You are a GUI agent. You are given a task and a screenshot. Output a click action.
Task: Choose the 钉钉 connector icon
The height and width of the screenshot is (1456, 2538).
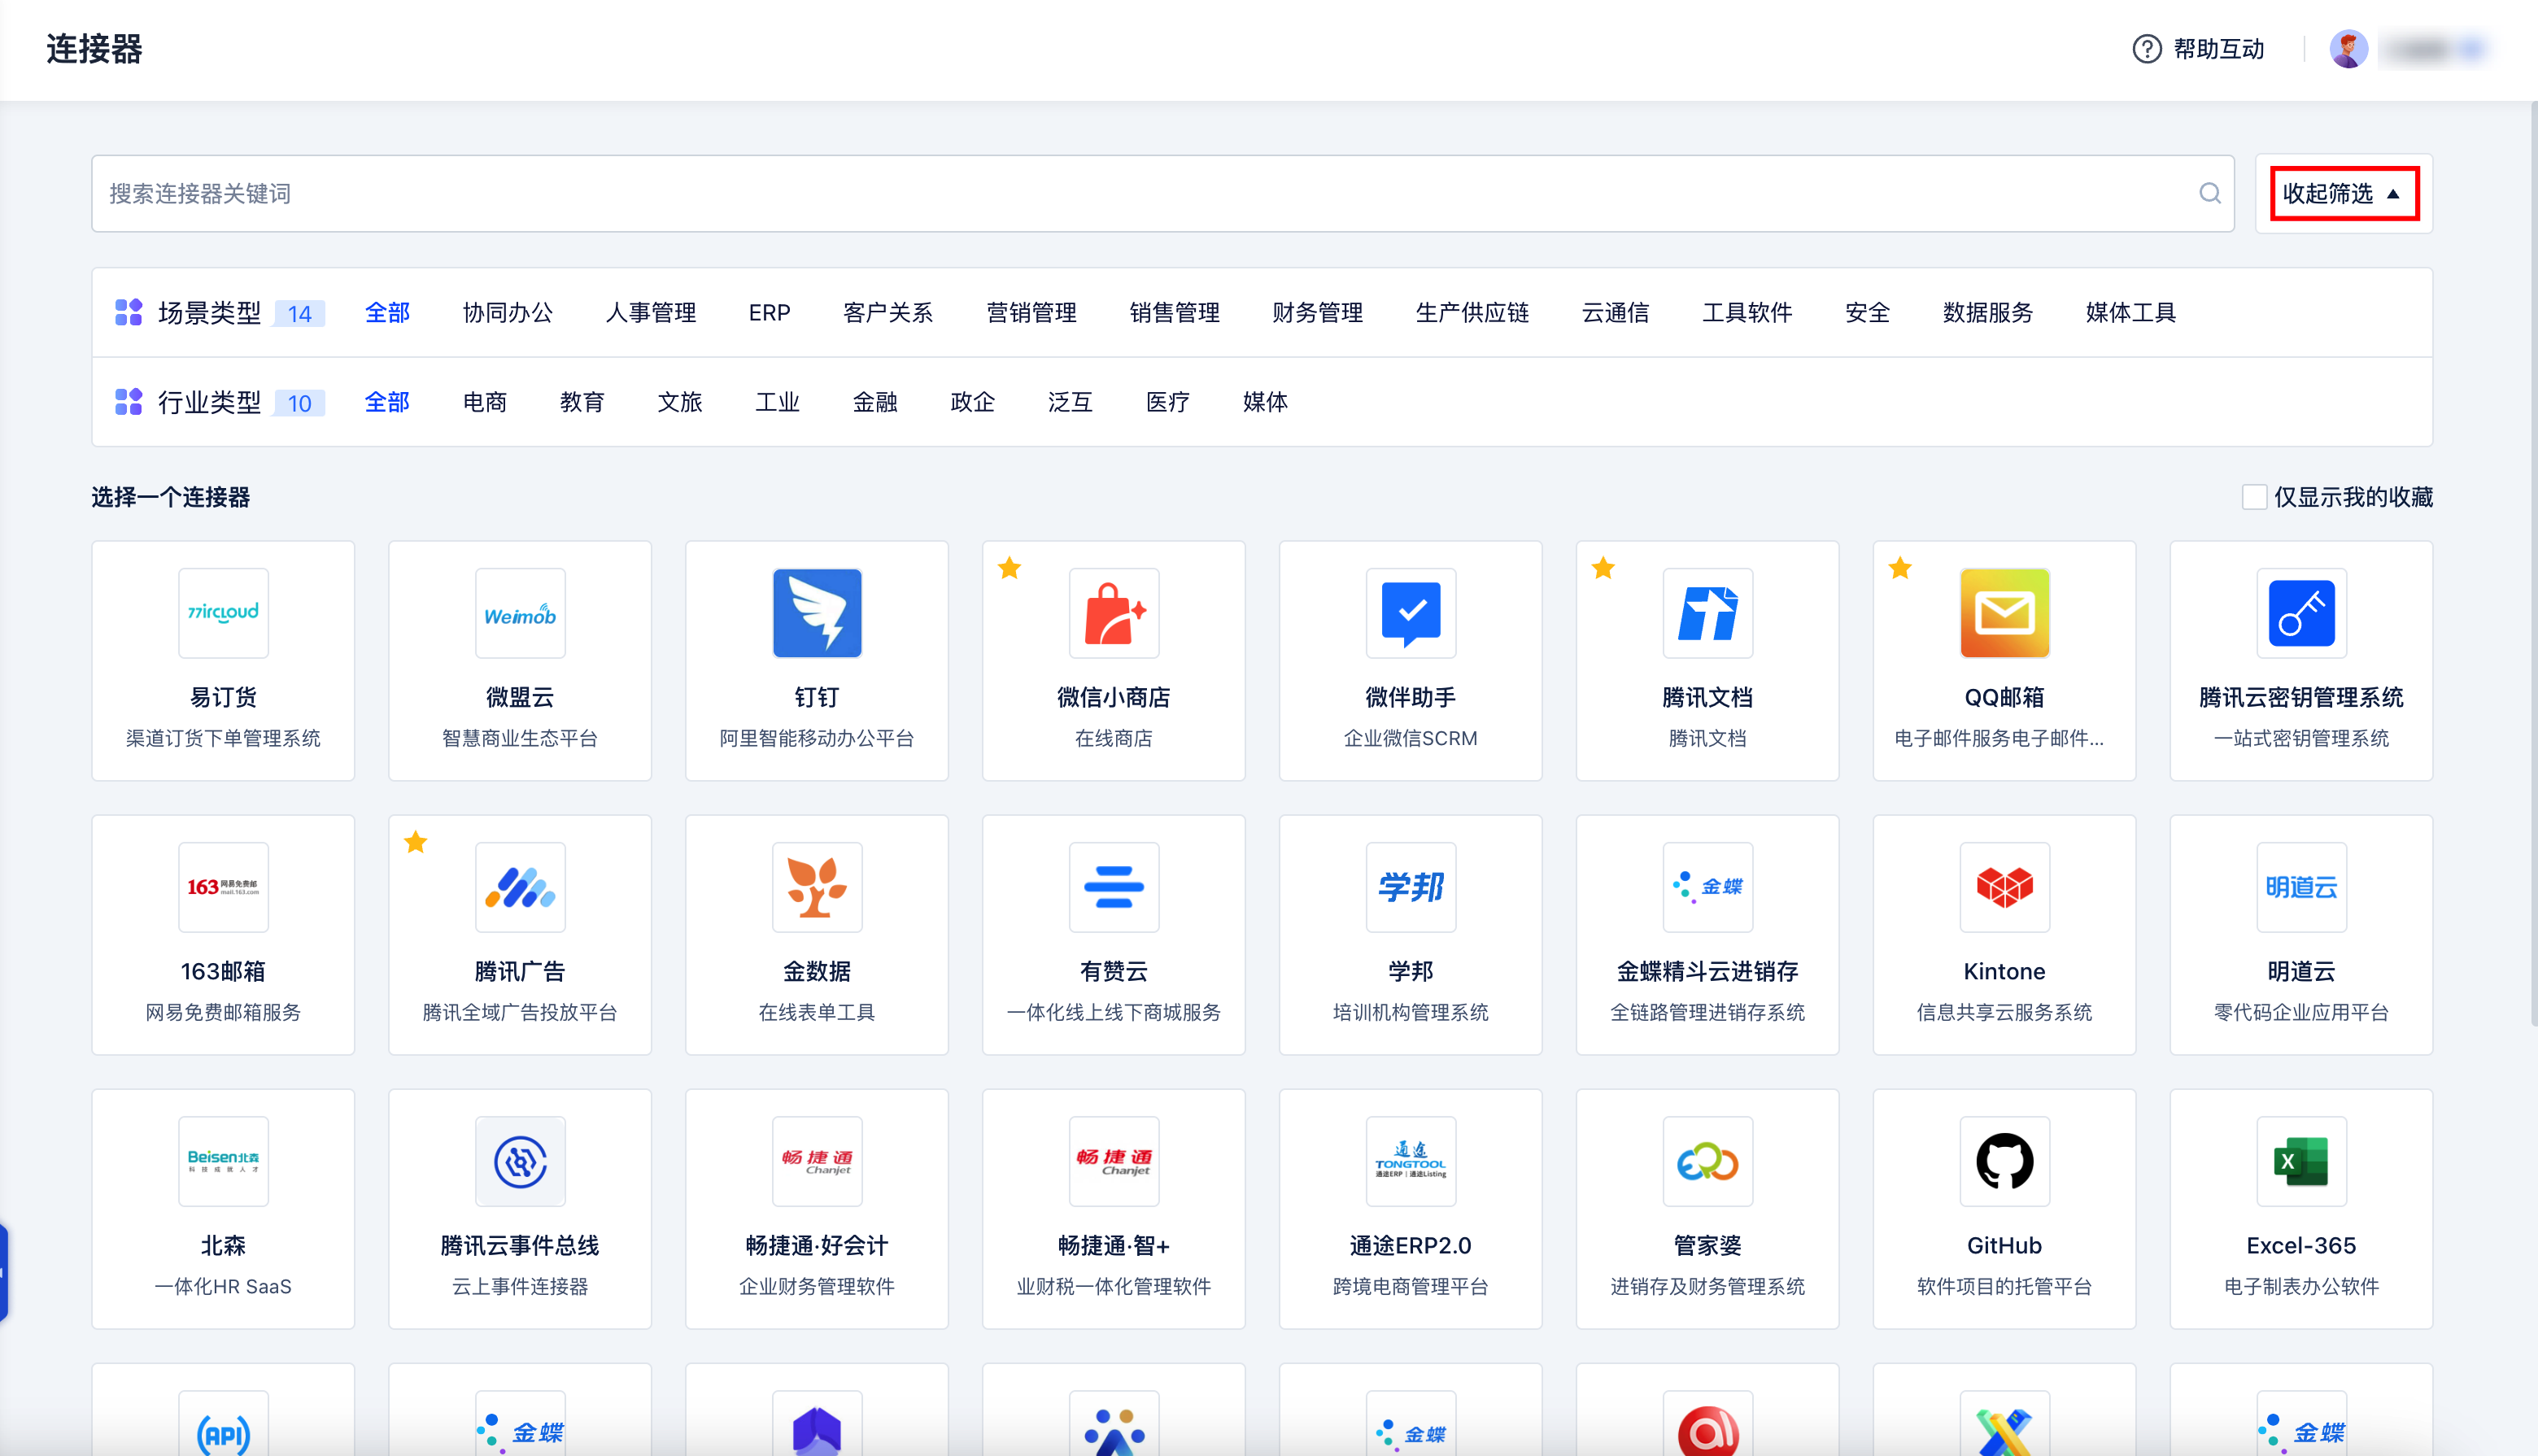(817, 613)
